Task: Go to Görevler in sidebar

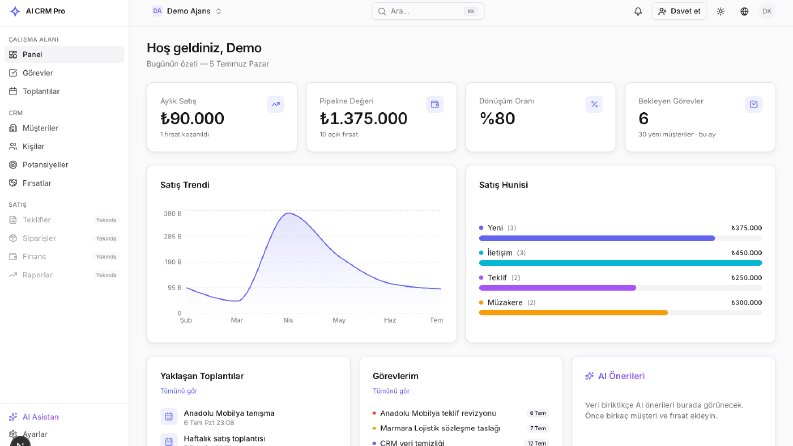Action: click(x=64, y=73)
